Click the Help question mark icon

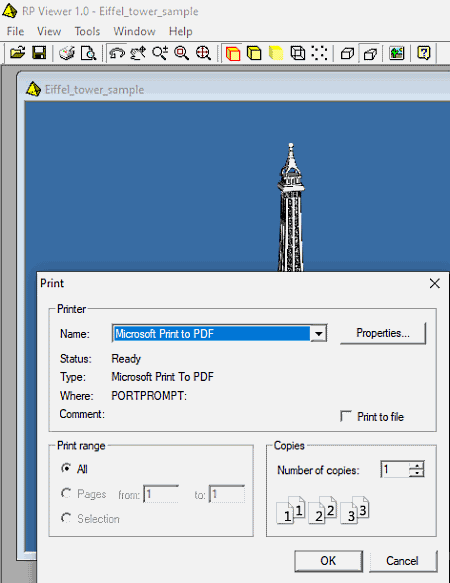coord(424,53)
